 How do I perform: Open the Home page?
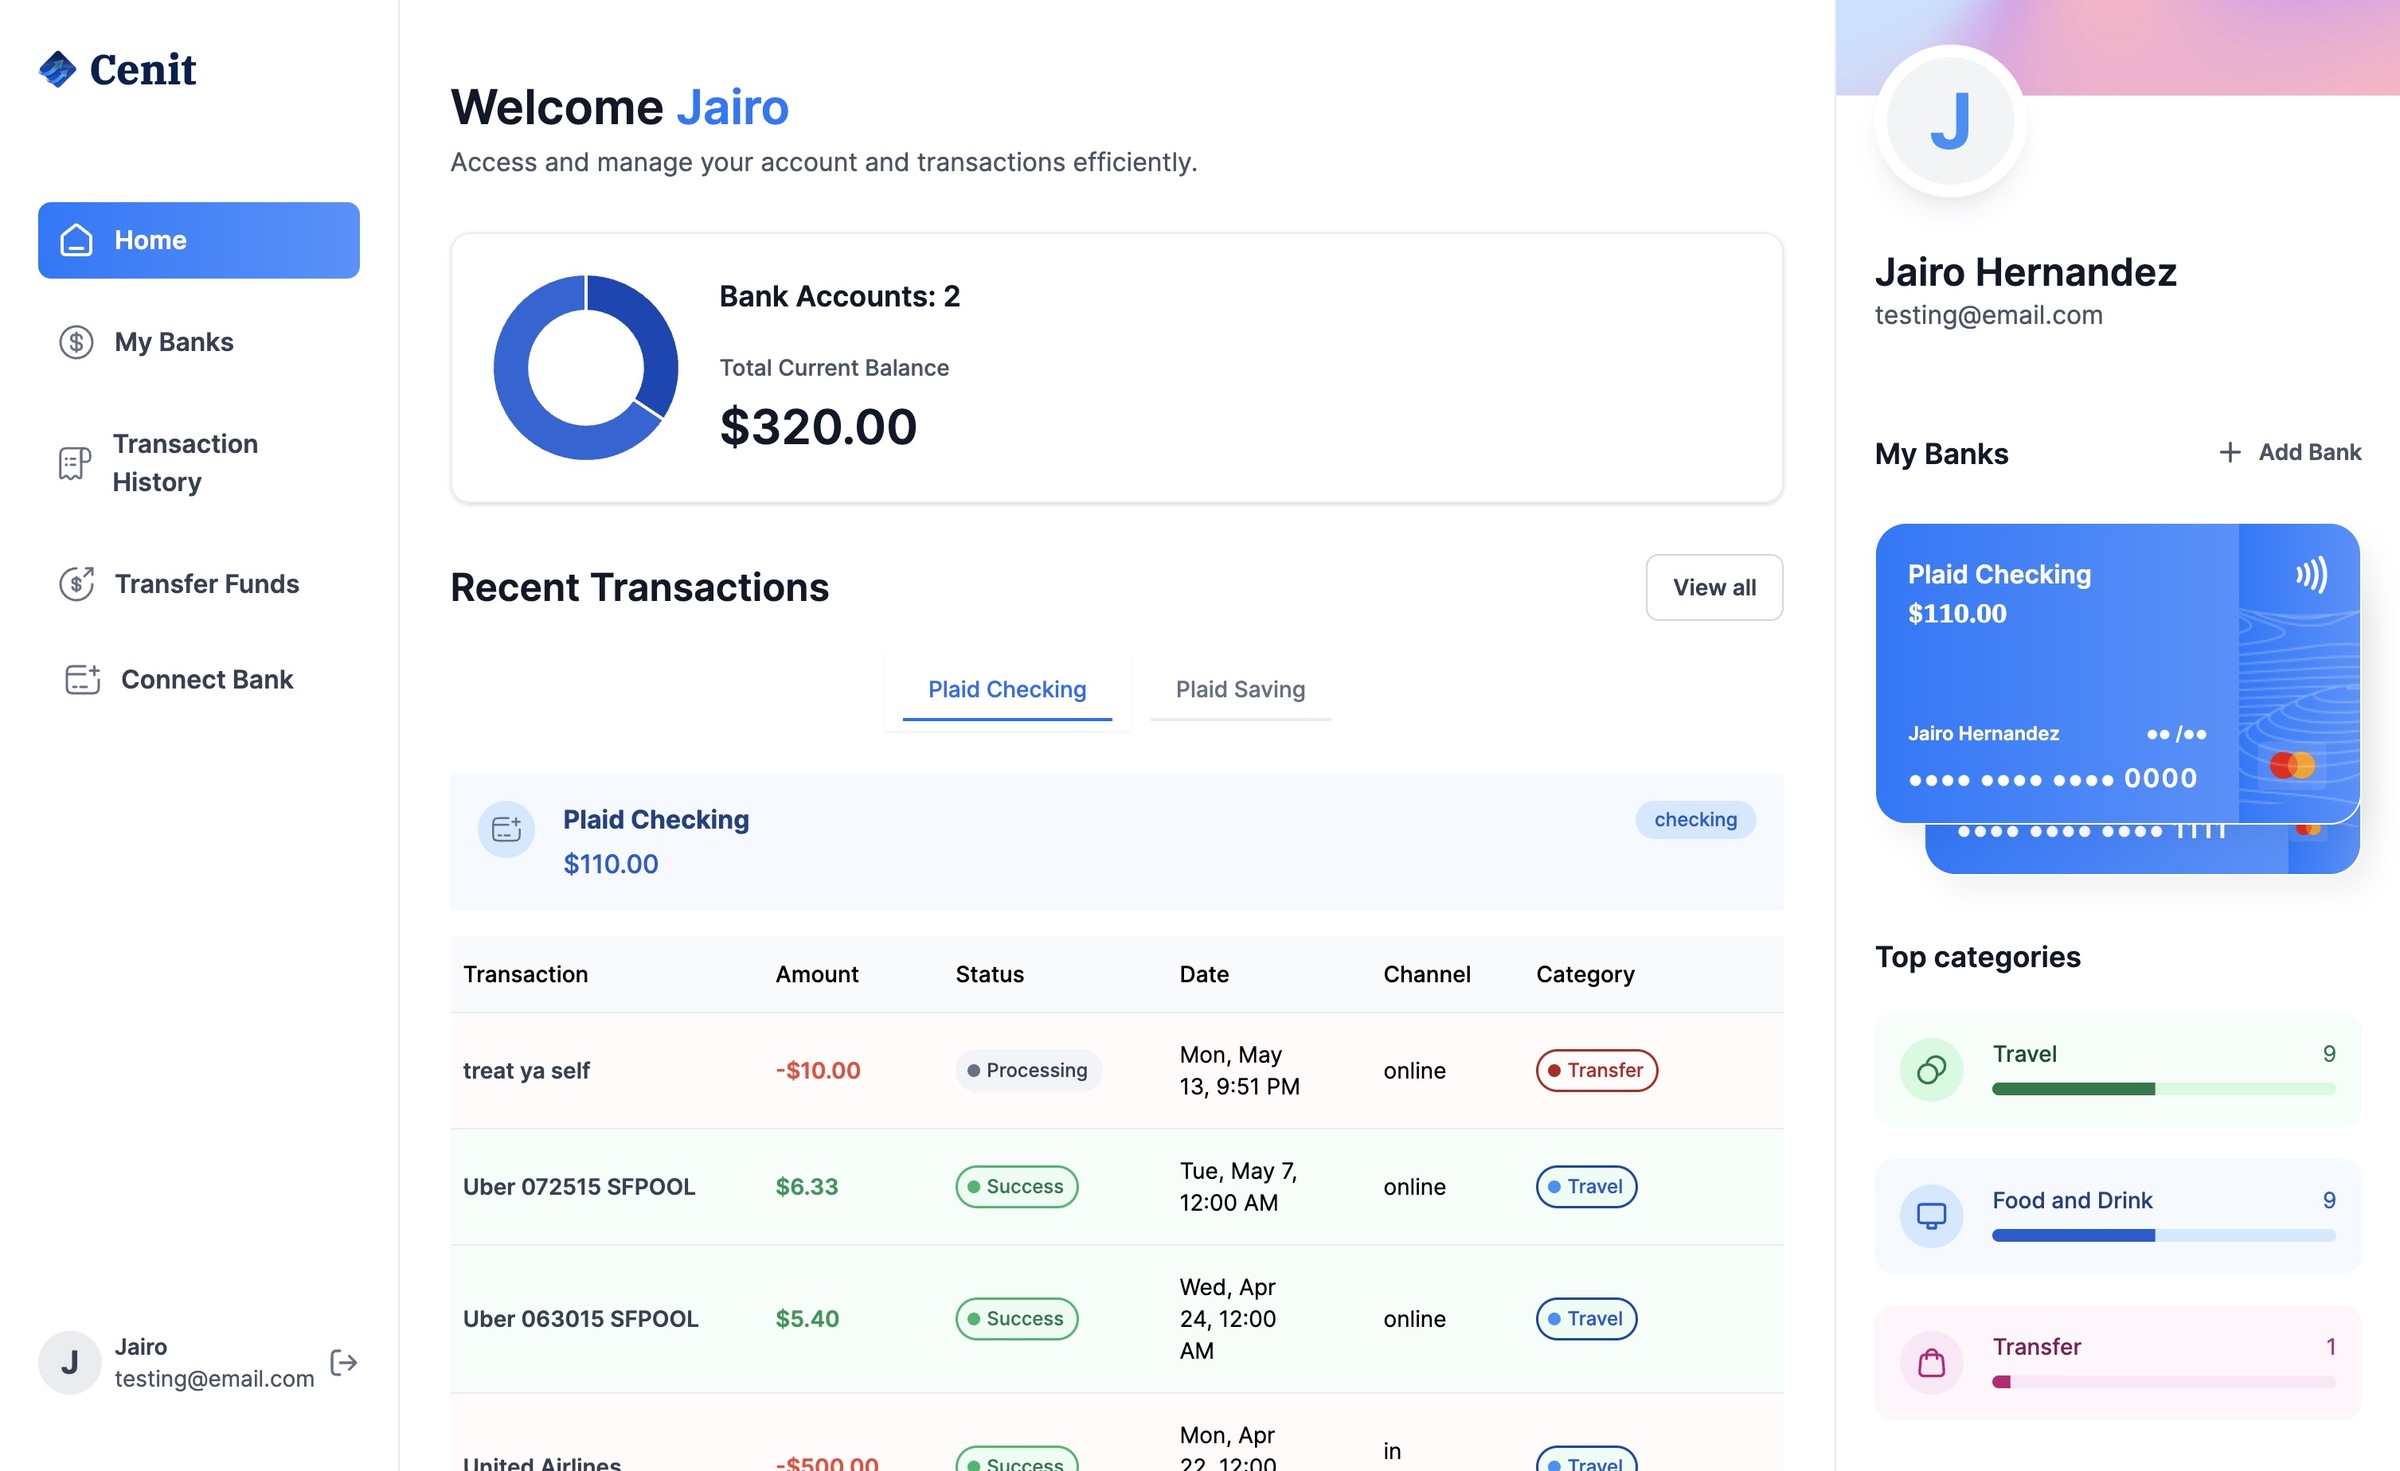[x=199, y=240]
